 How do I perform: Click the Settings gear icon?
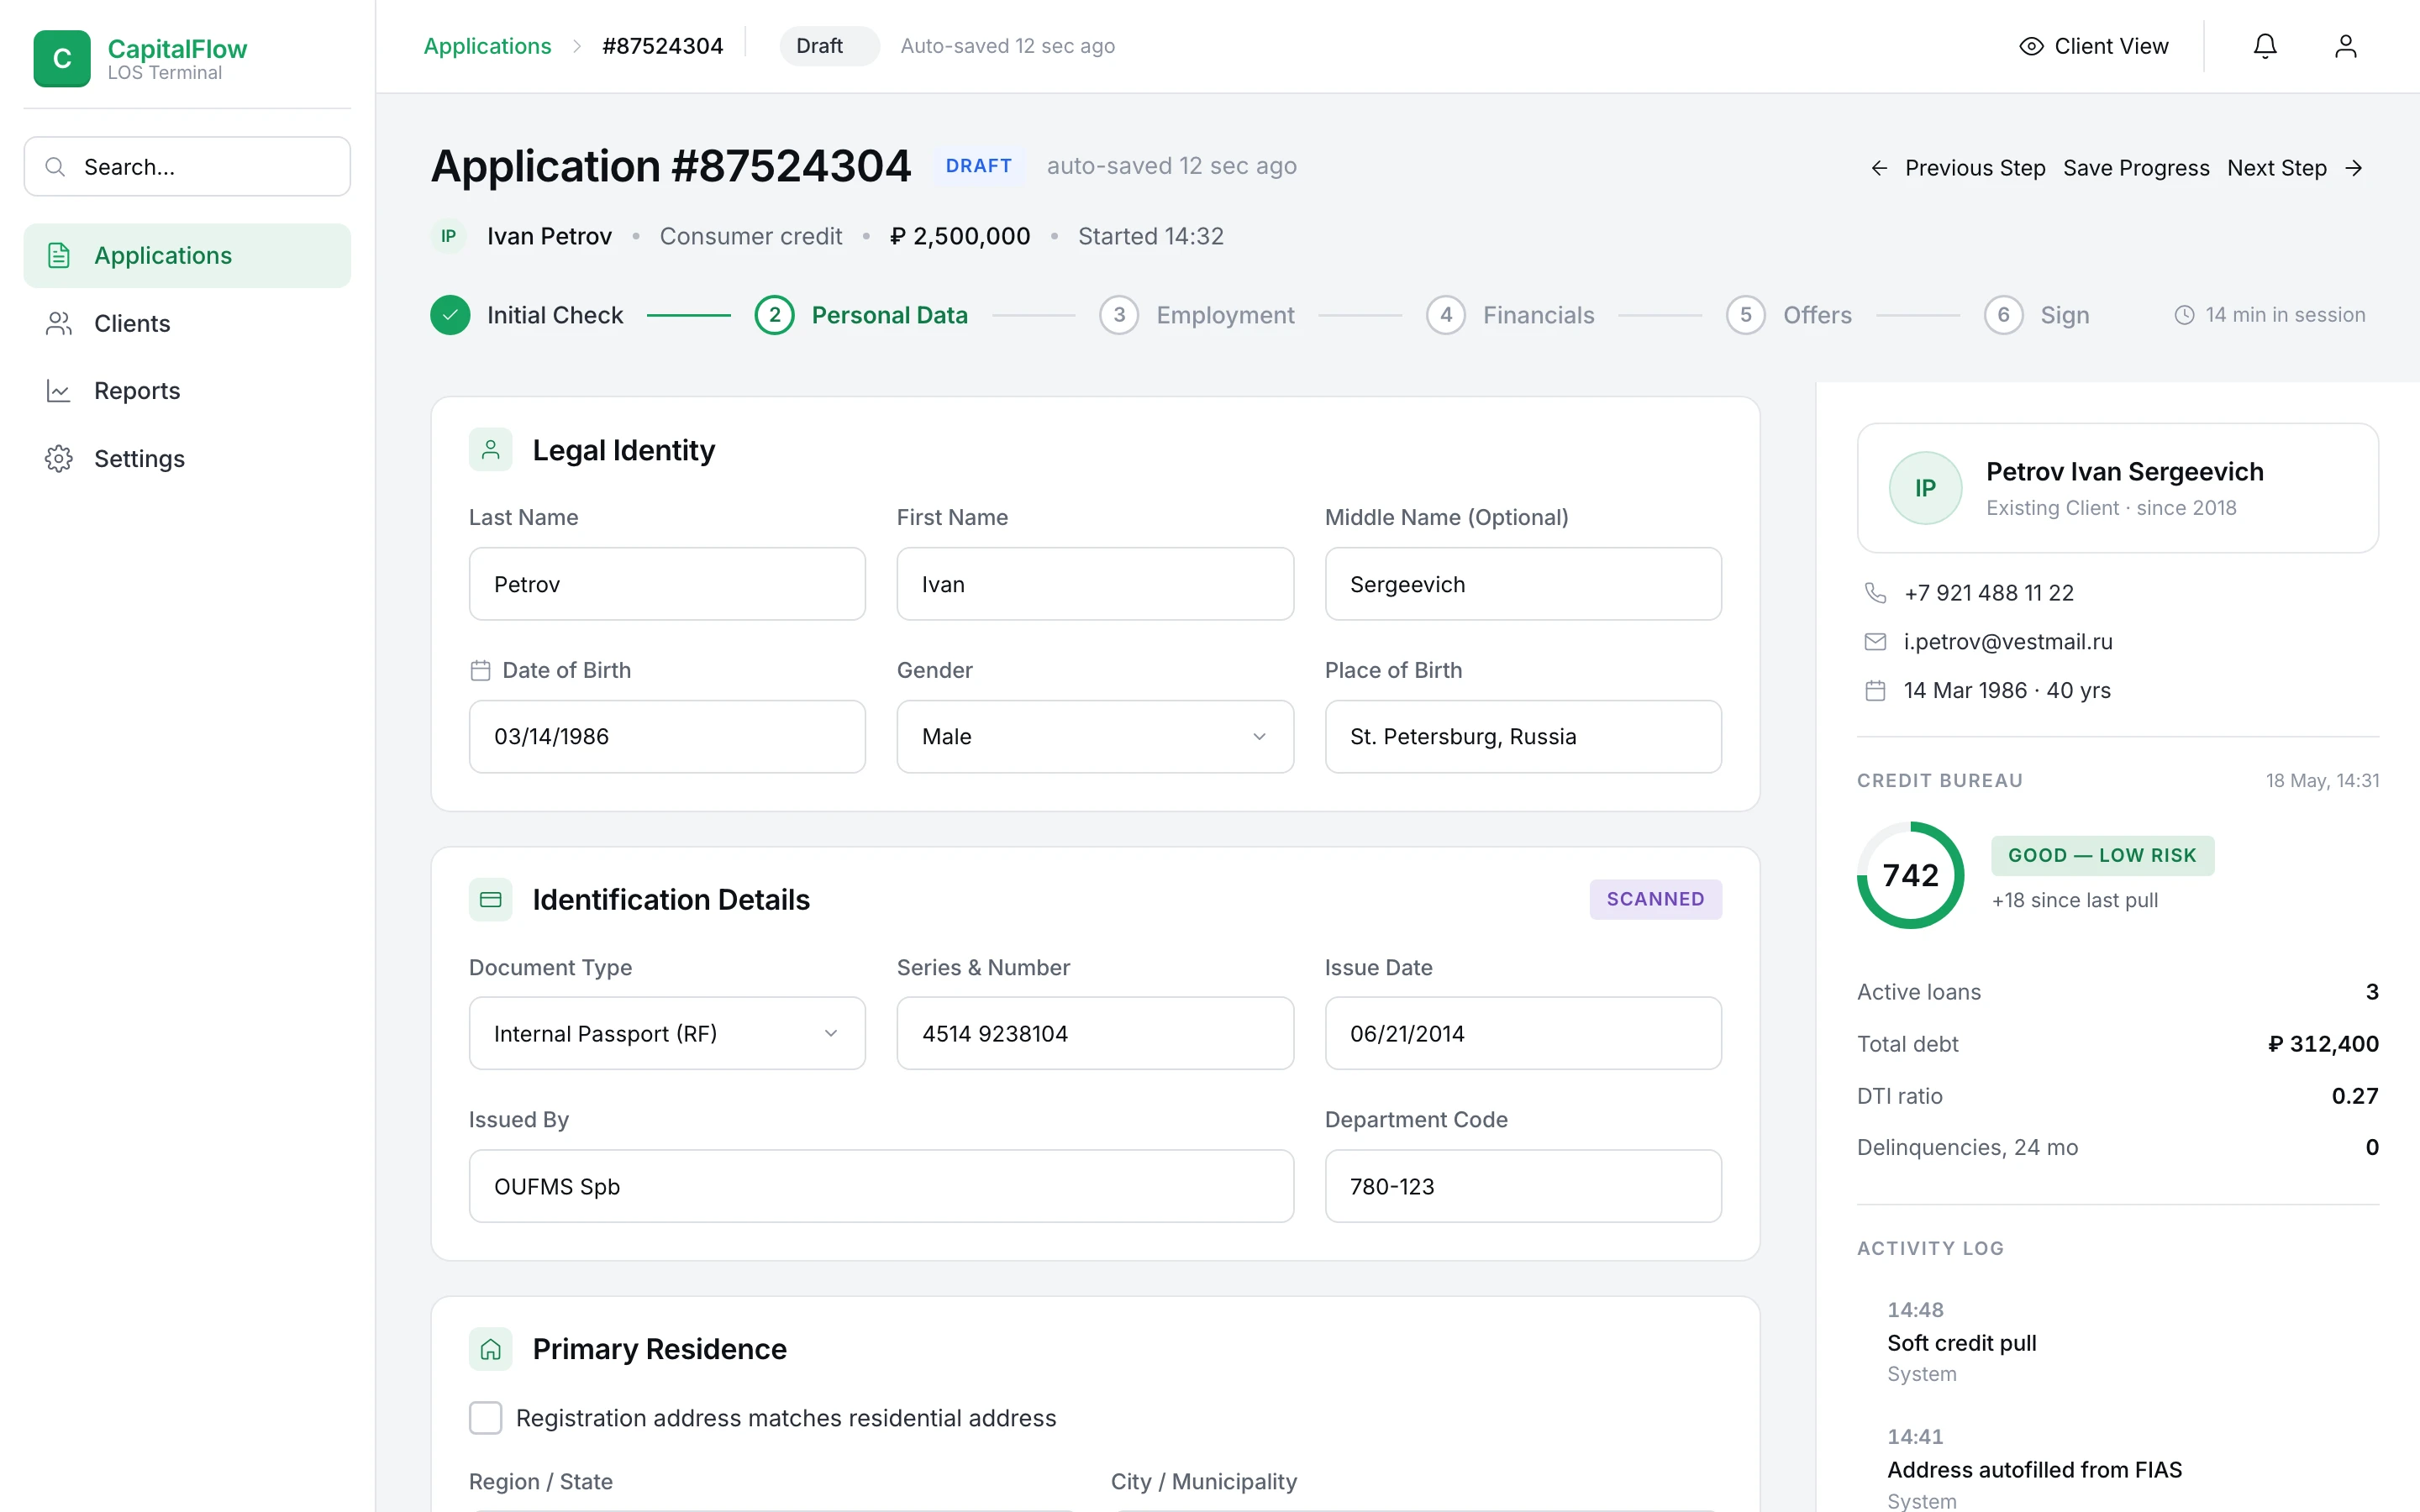(59, 459)
